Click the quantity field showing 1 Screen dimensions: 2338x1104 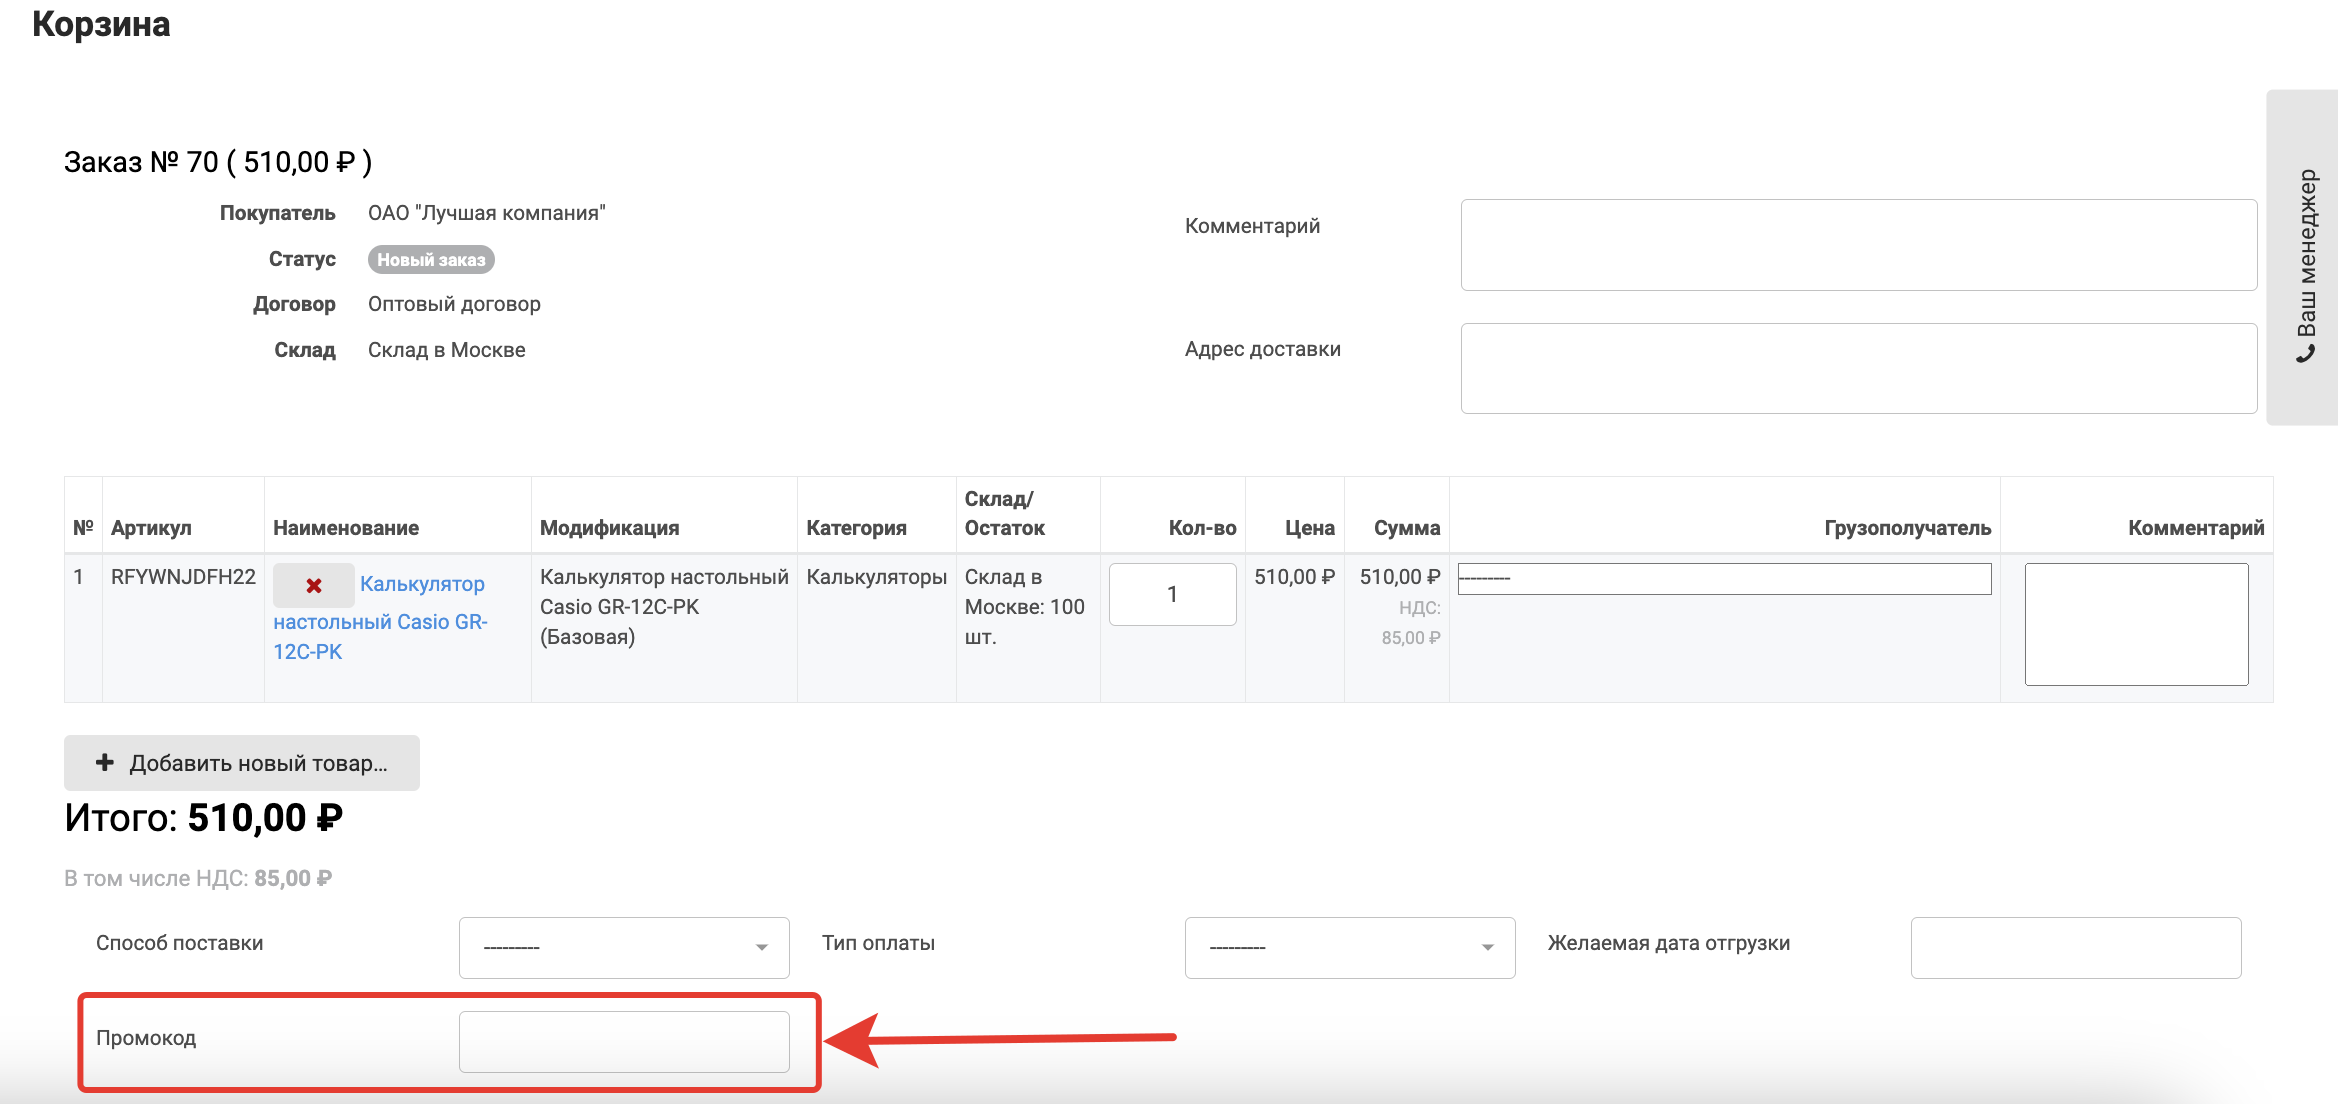point(1172,594)
